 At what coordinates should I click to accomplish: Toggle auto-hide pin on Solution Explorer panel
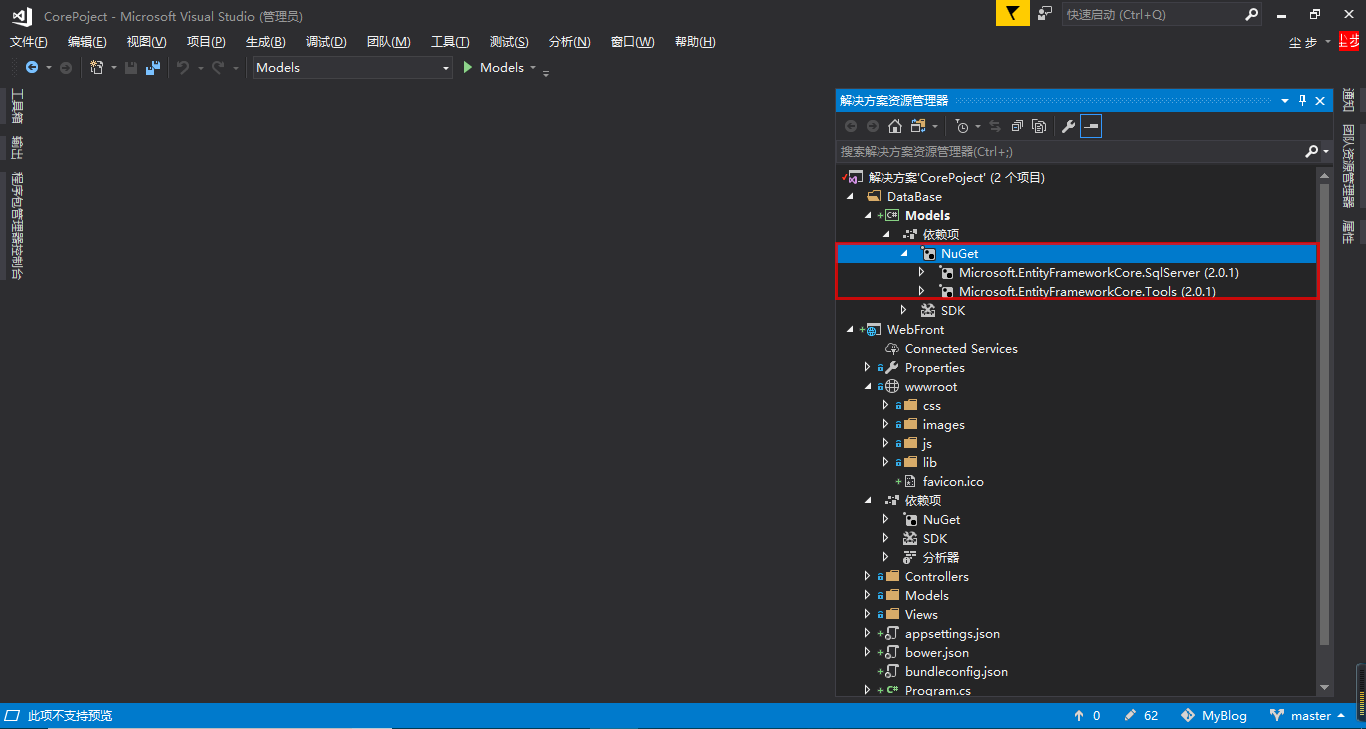(1302, 101)
